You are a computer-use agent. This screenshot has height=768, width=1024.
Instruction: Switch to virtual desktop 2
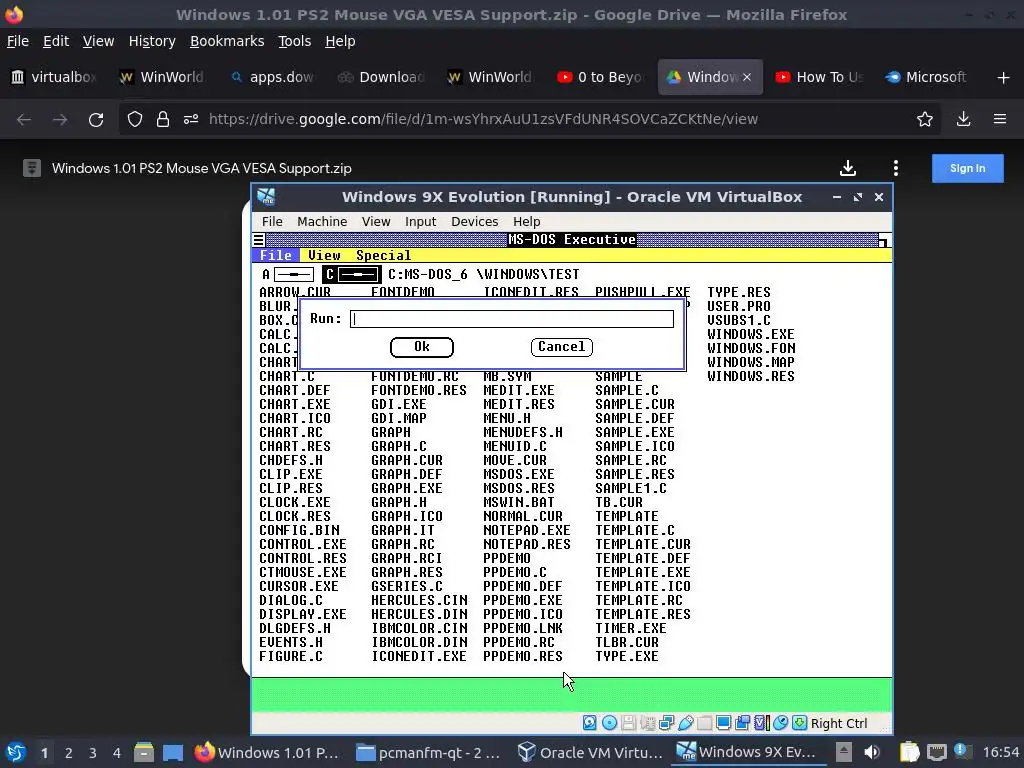tap(69, 752)
